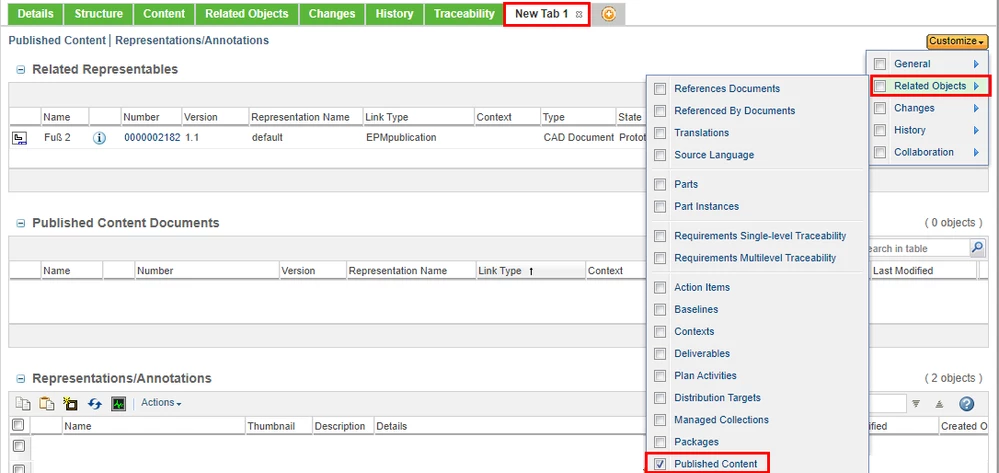The width and height of the screenshot is (999, 473).
Task: Switch to the Structure tab
Action: (99, 13)
